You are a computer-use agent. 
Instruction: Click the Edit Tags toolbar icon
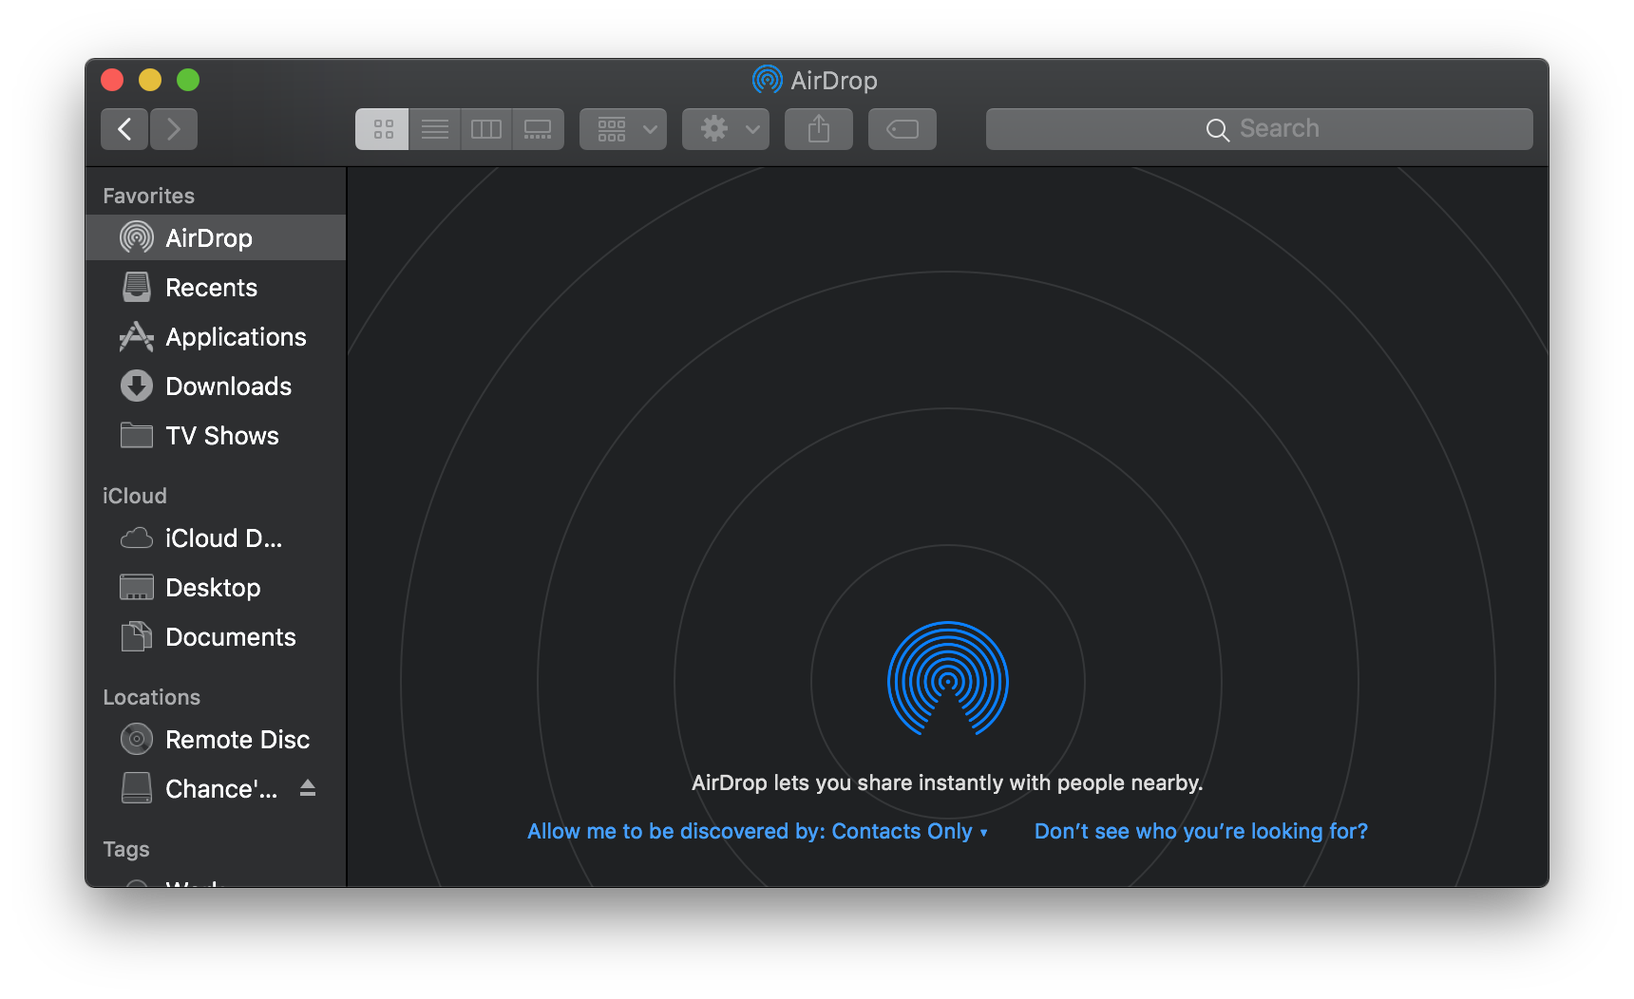click(x=901, y=128)
